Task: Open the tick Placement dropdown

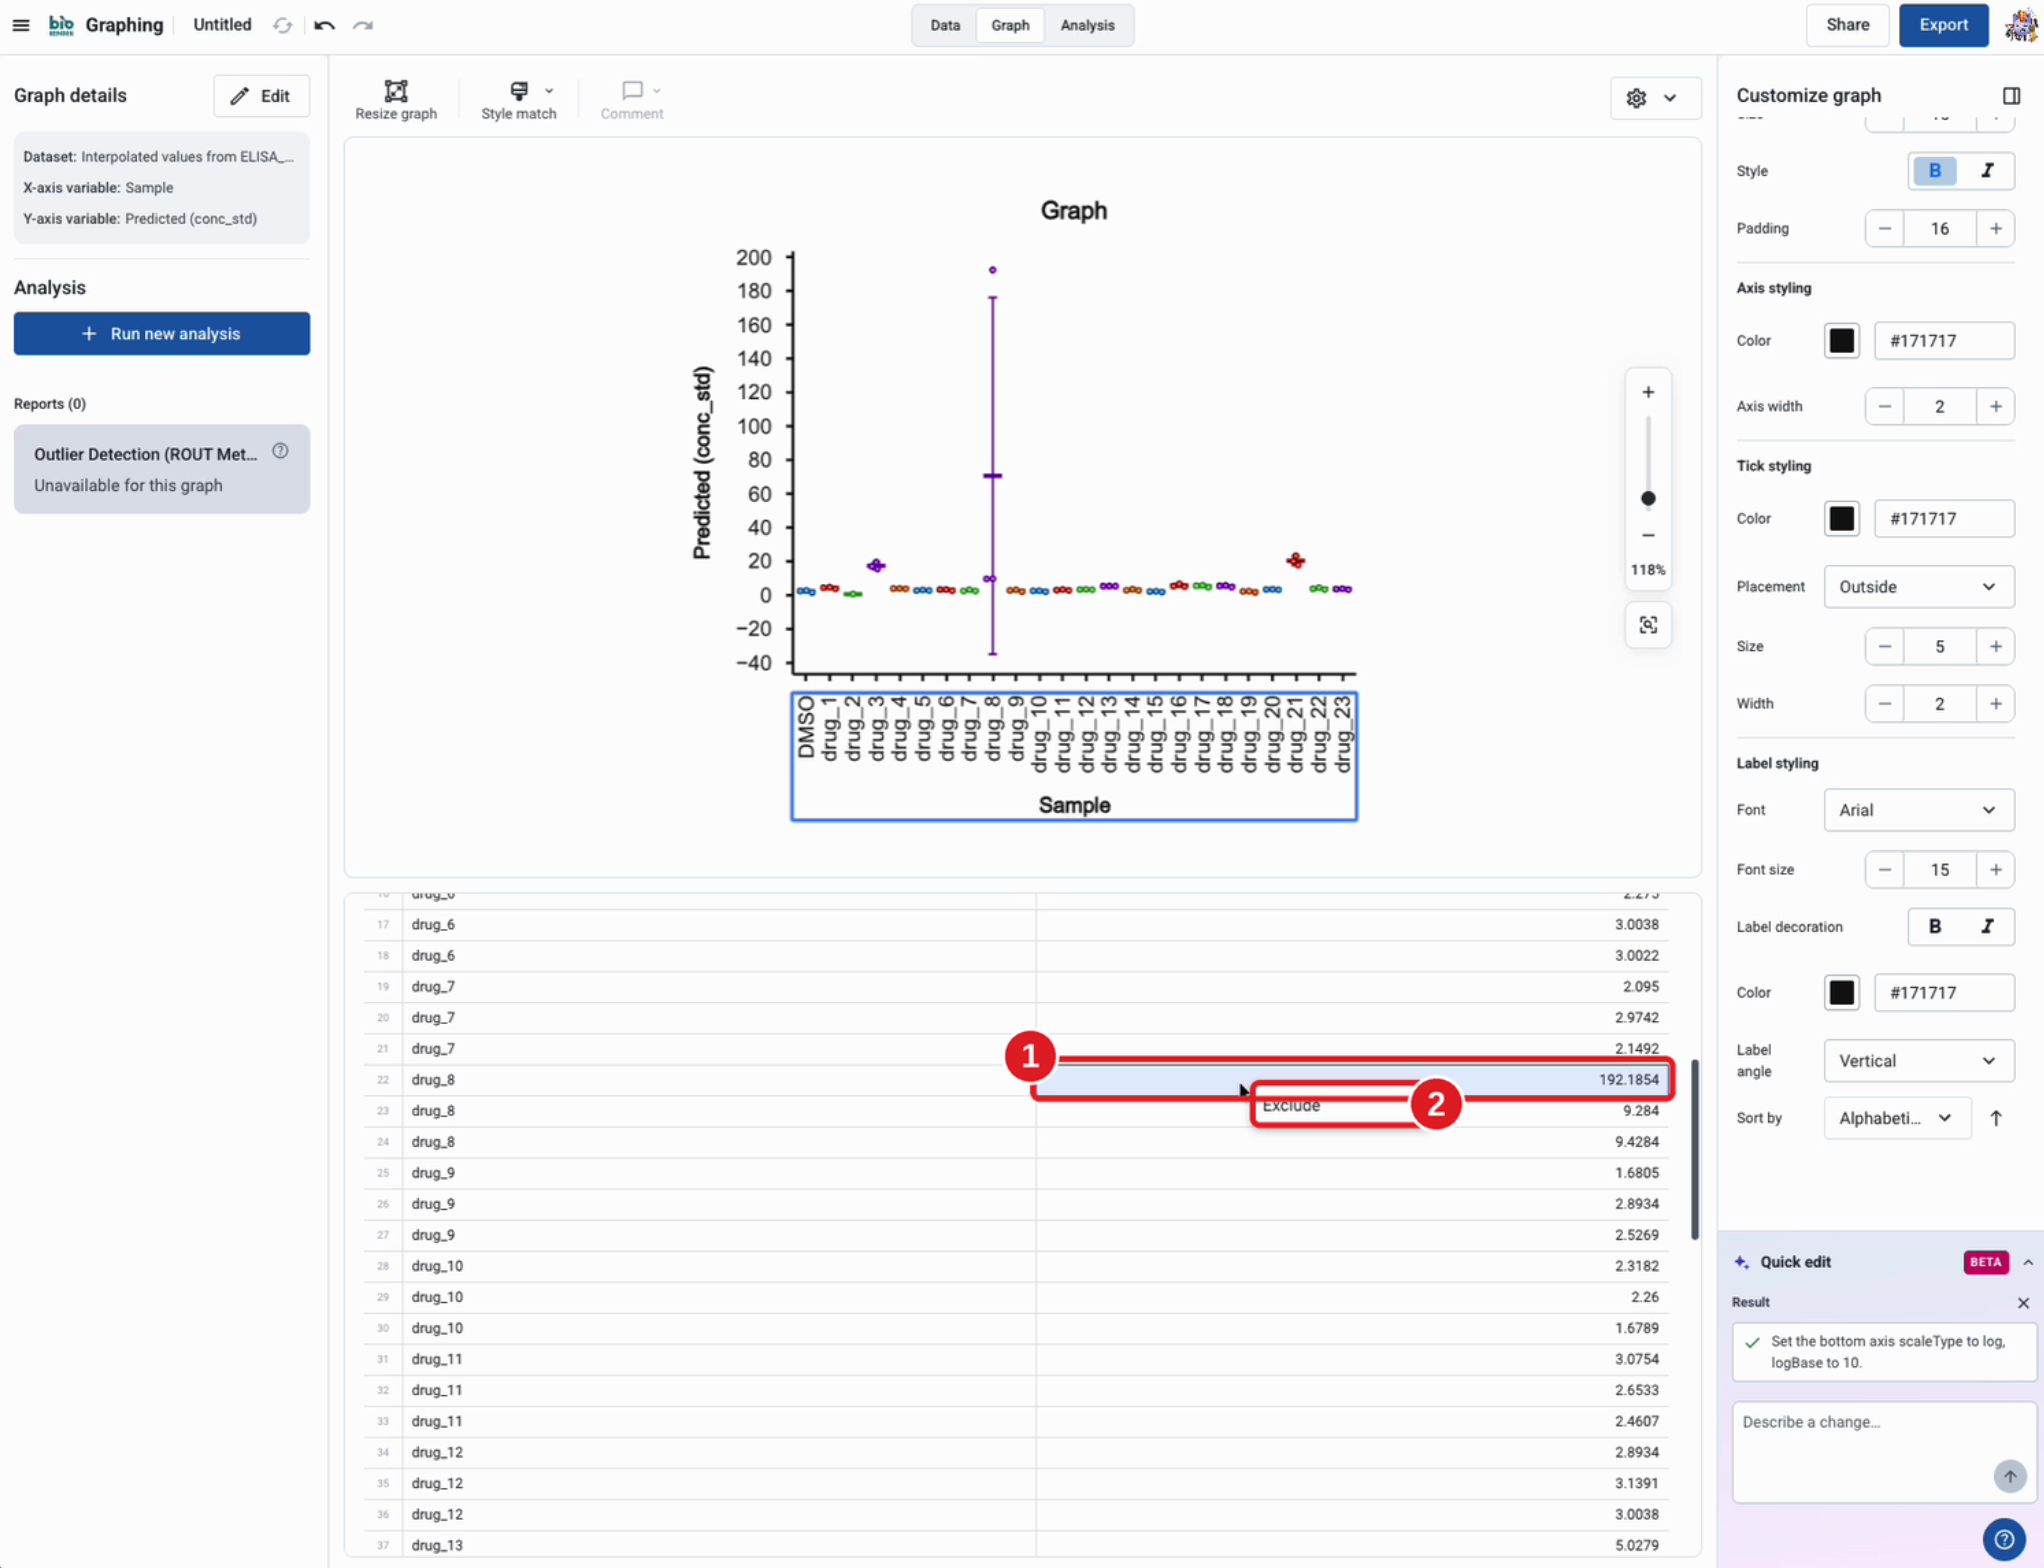Action: point(1918,587)
